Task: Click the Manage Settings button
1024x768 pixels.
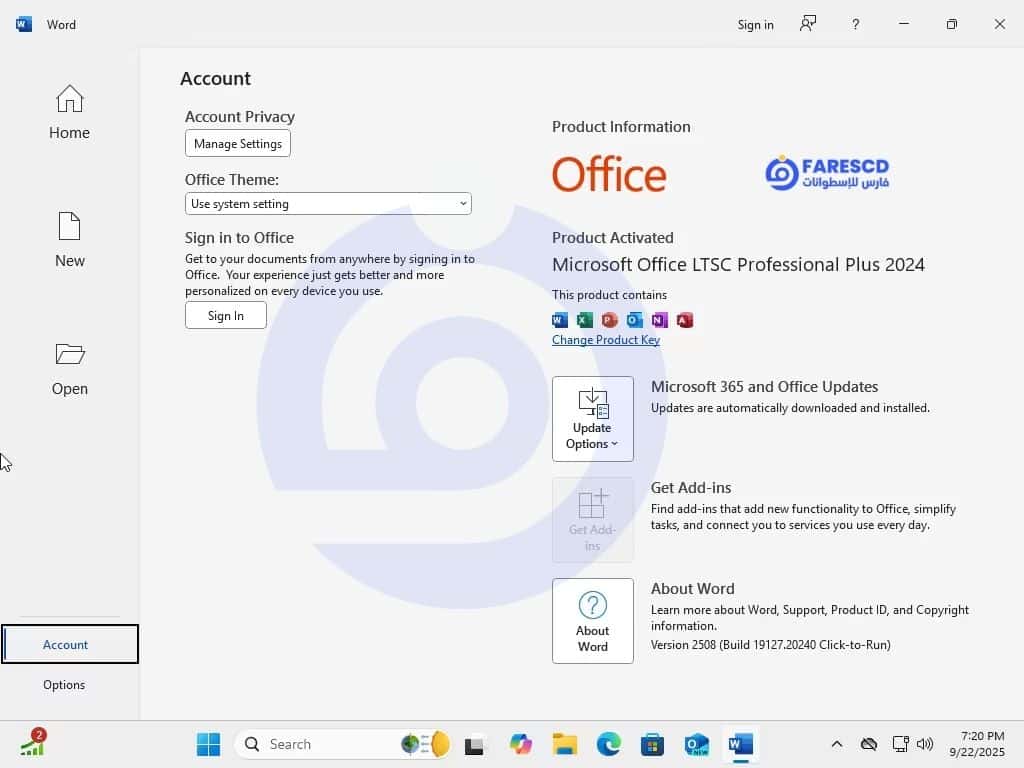Action: [x=238, y=144]
